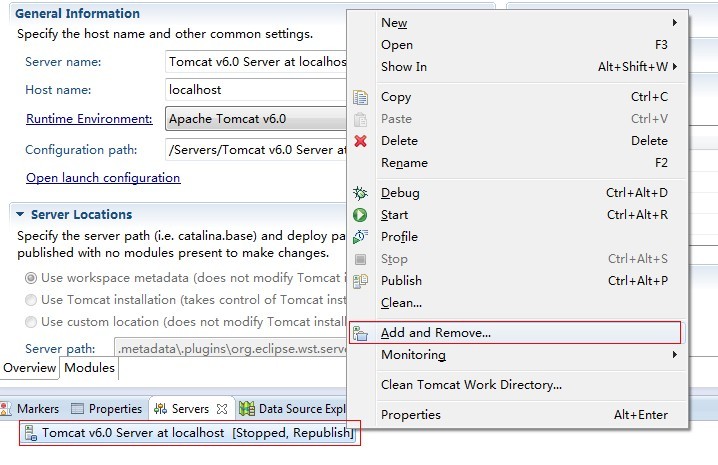The image size is (718, 465).
Task: Click the Configuration path field
Action: pyautogui.click(x=256, y=150)
